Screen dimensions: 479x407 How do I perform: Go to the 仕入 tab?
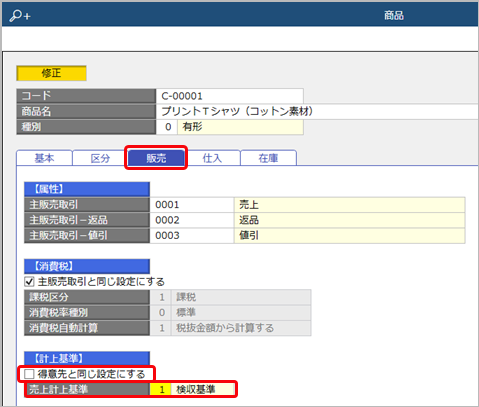pyautogui.click(x=212, y=158)
